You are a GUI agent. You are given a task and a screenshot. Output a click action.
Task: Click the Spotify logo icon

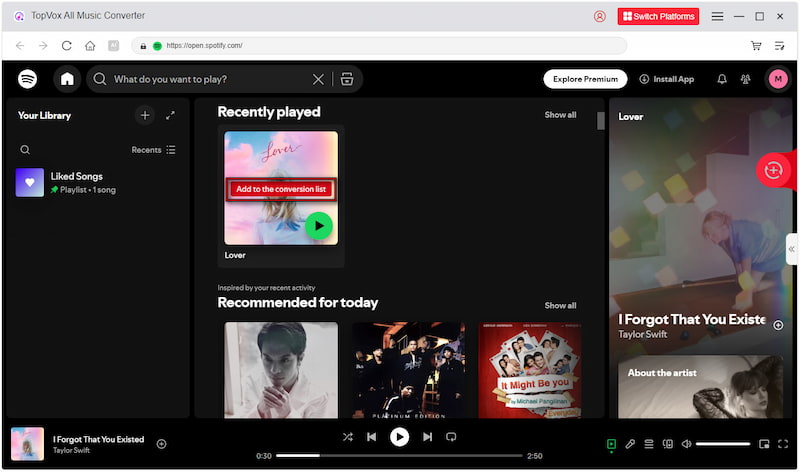point(27,79)
